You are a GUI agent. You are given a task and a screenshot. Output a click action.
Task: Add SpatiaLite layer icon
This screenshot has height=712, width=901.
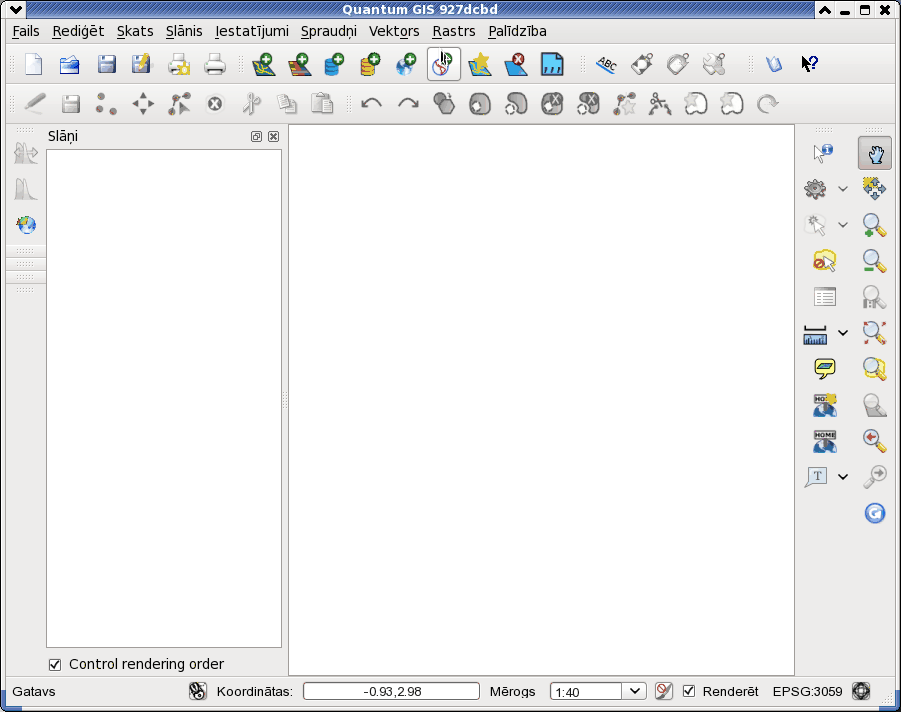pyautogui.click(x=370, y=64)
